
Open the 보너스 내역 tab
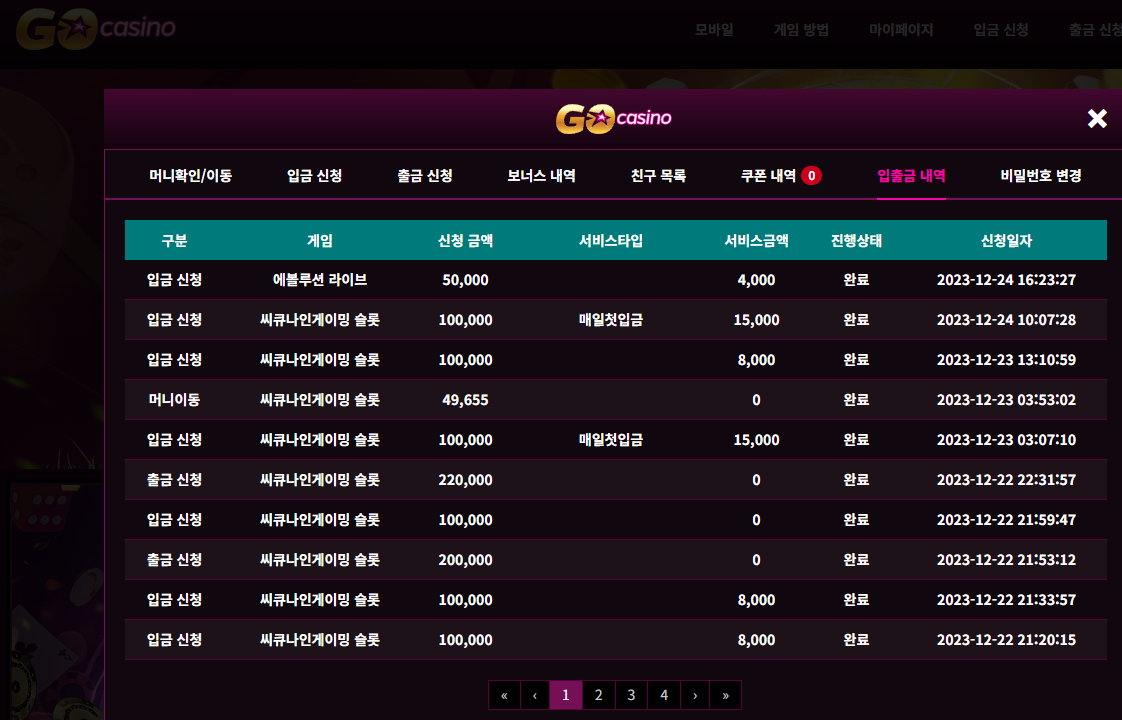click(x=542, y=175)
